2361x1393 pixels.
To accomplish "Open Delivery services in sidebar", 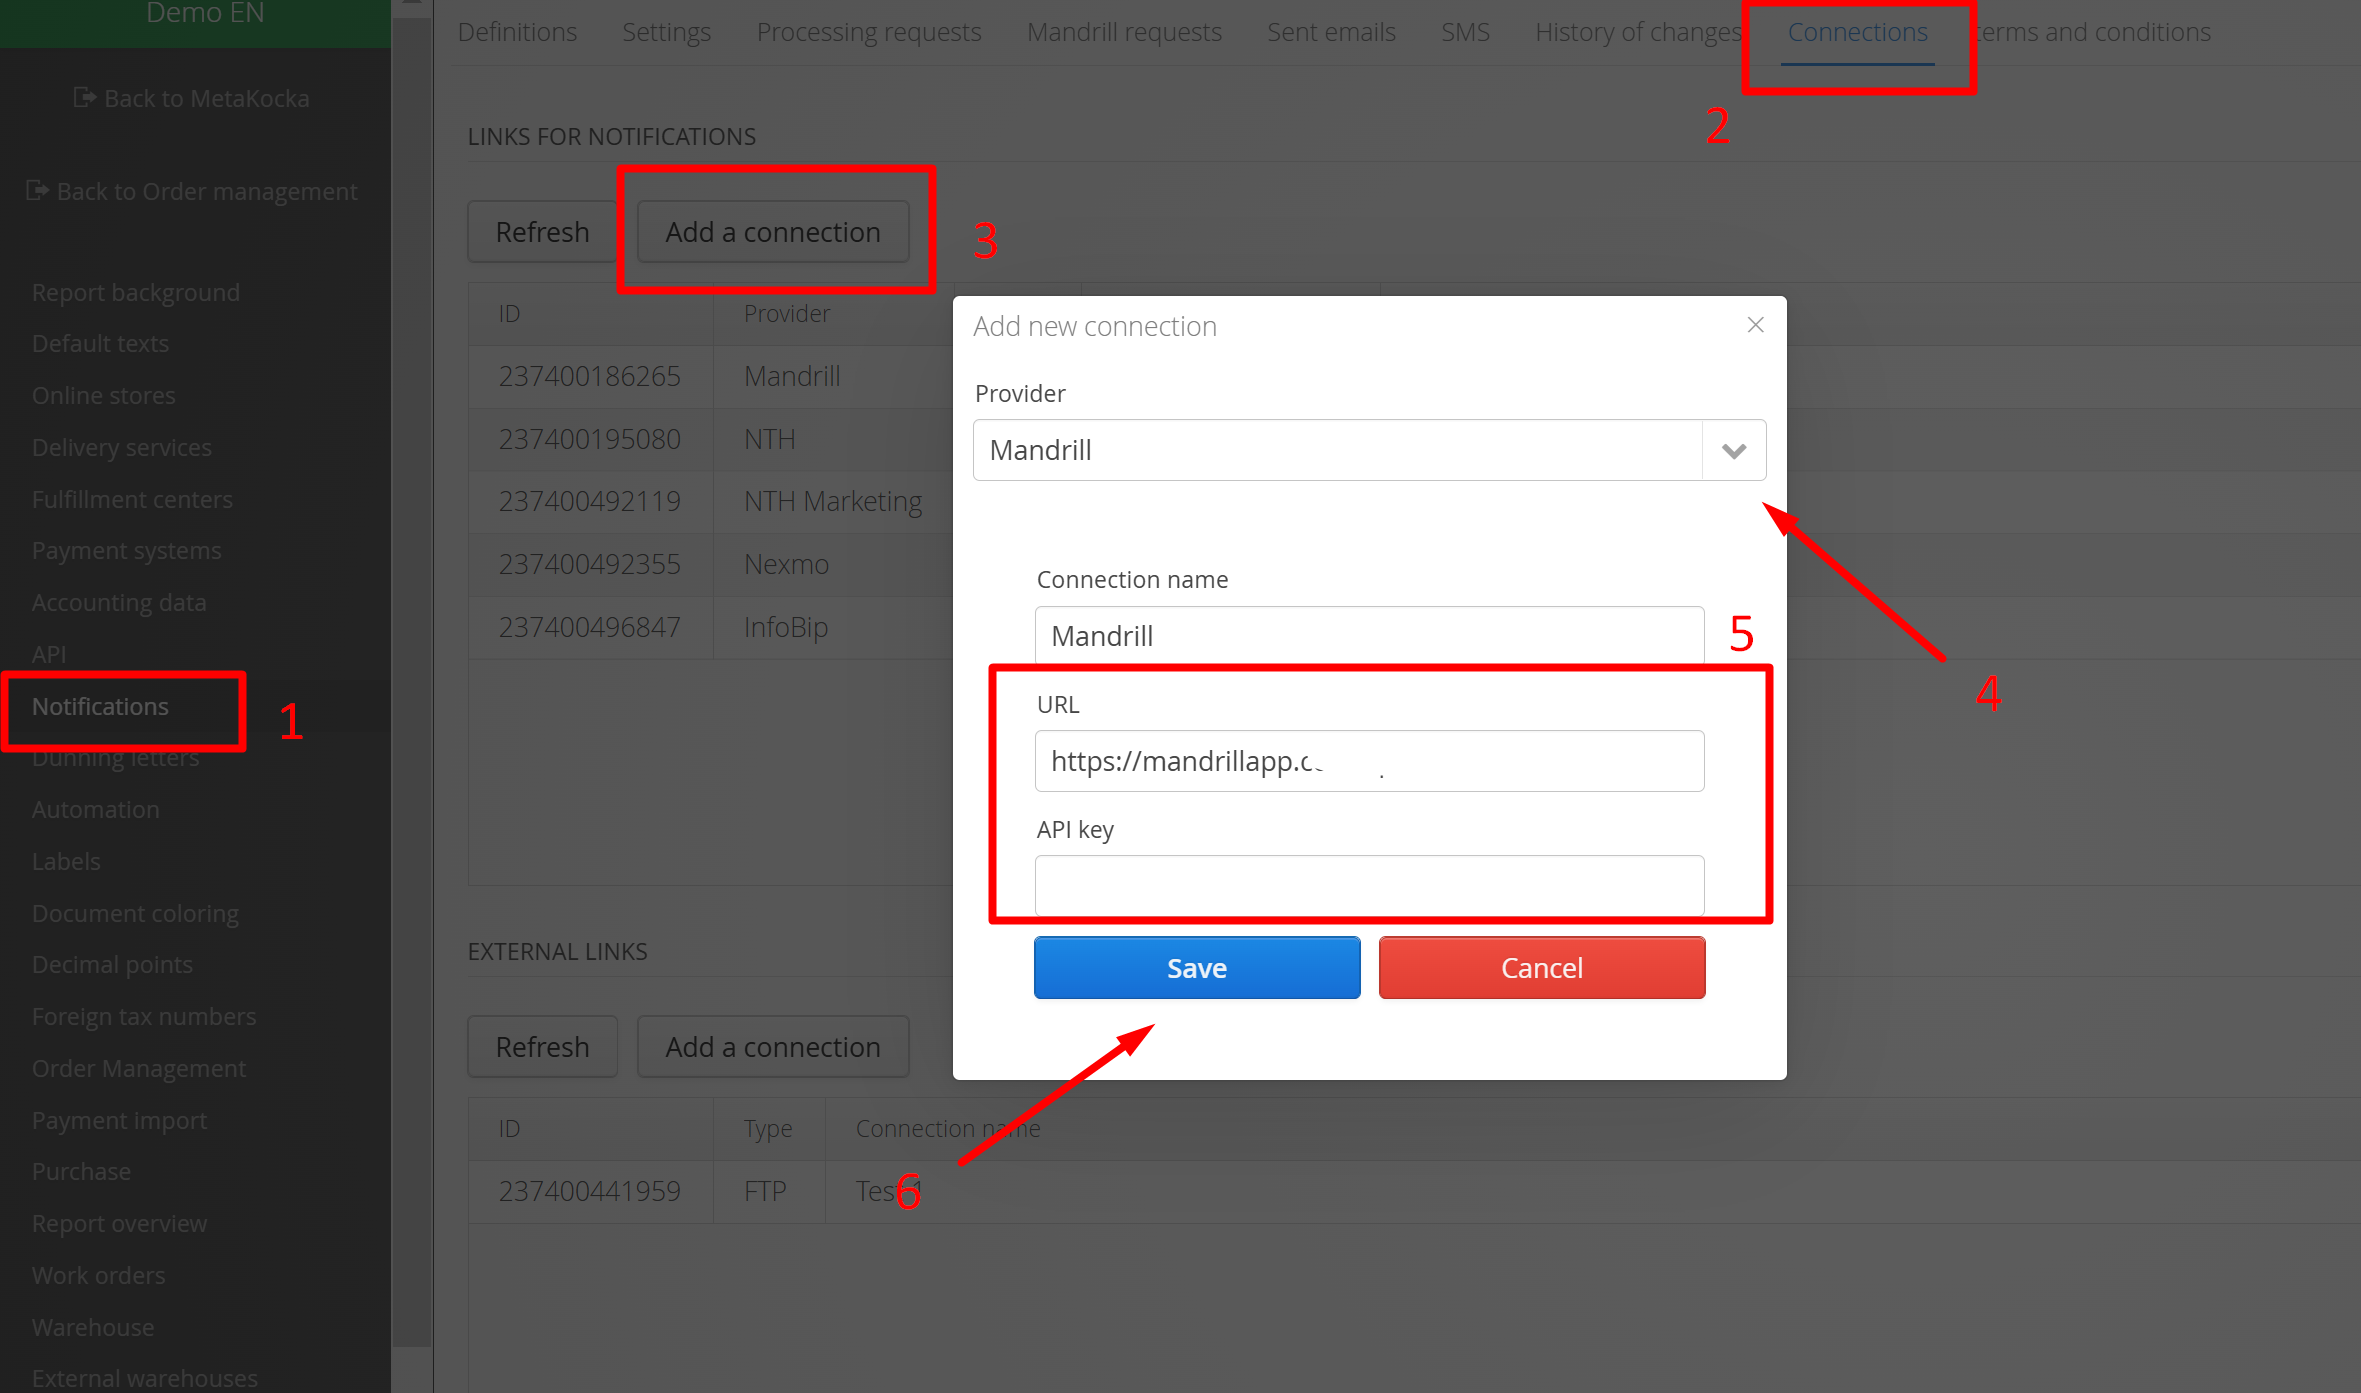I will [x=122, y=447].
